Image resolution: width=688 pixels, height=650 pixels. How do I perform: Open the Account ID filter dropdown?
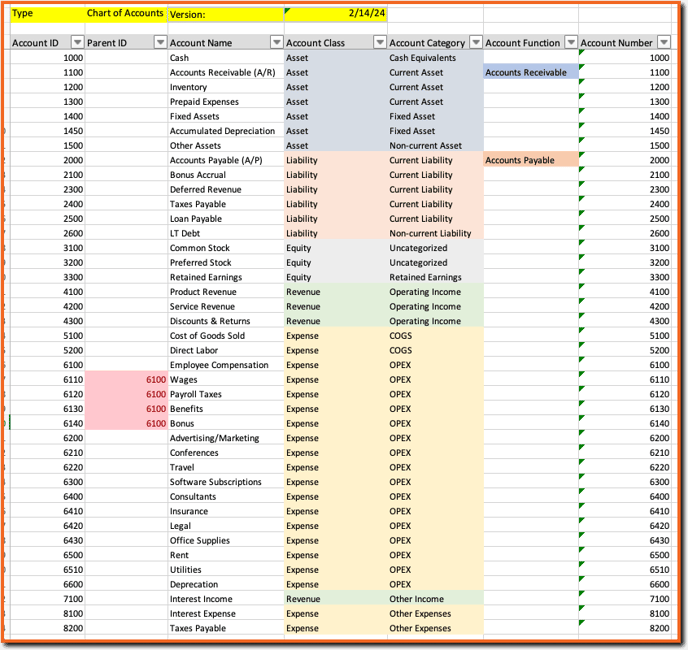pyautogui.click(x=77, y=43)
